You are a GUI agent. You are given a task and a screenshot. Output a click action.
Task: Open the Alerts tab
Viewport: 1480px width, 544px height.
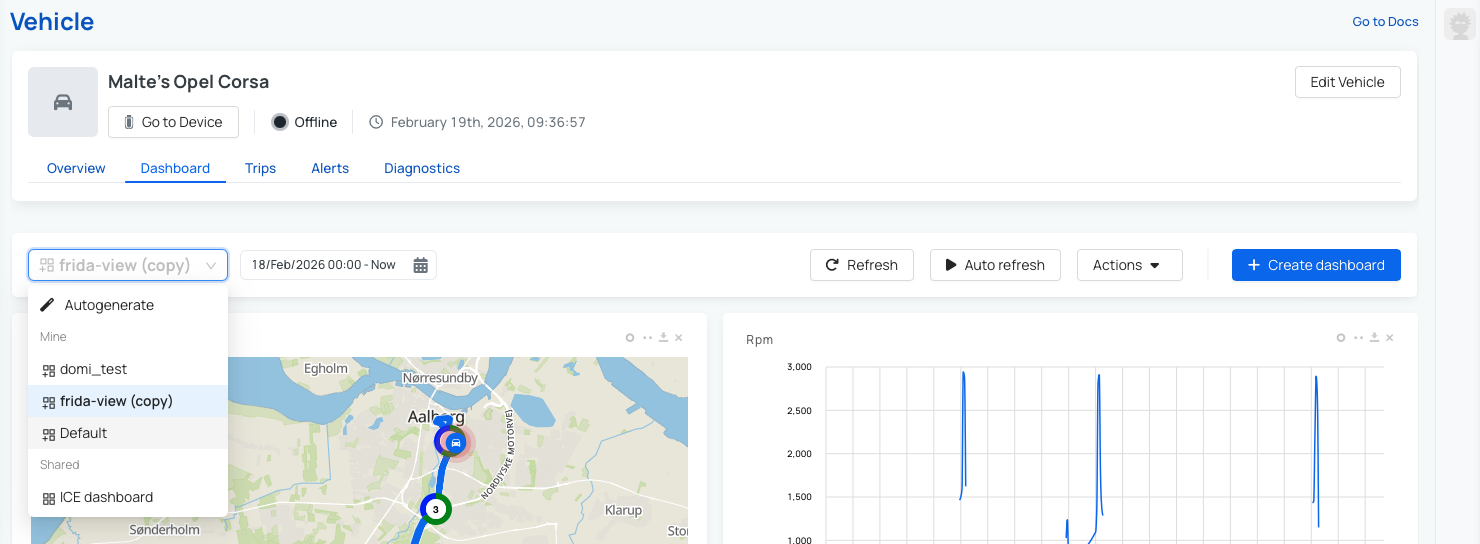pos(330,168)
